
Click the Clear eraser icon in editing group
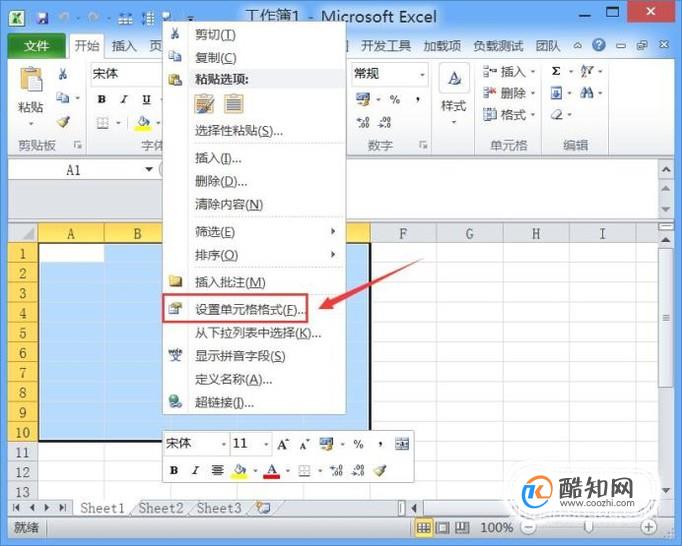click(x=557, y=115)
